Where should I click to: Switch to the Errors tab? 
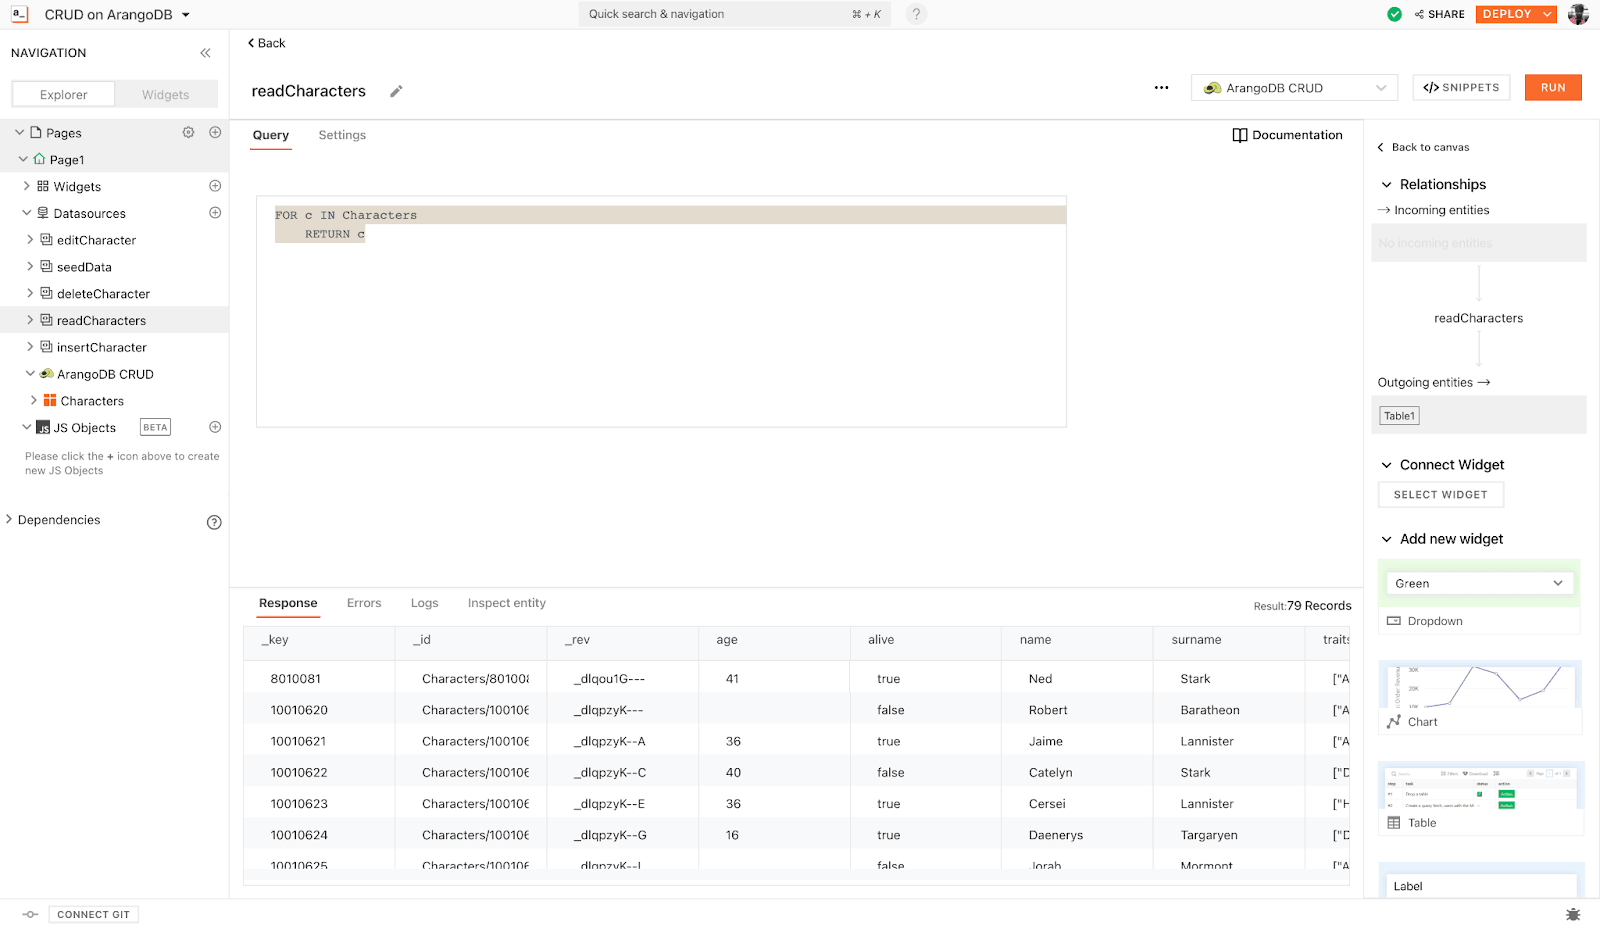[364, 603]
